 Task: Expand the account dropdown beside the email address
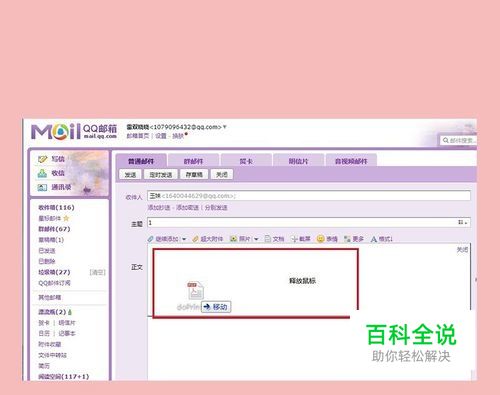click(x=225, y=127)
